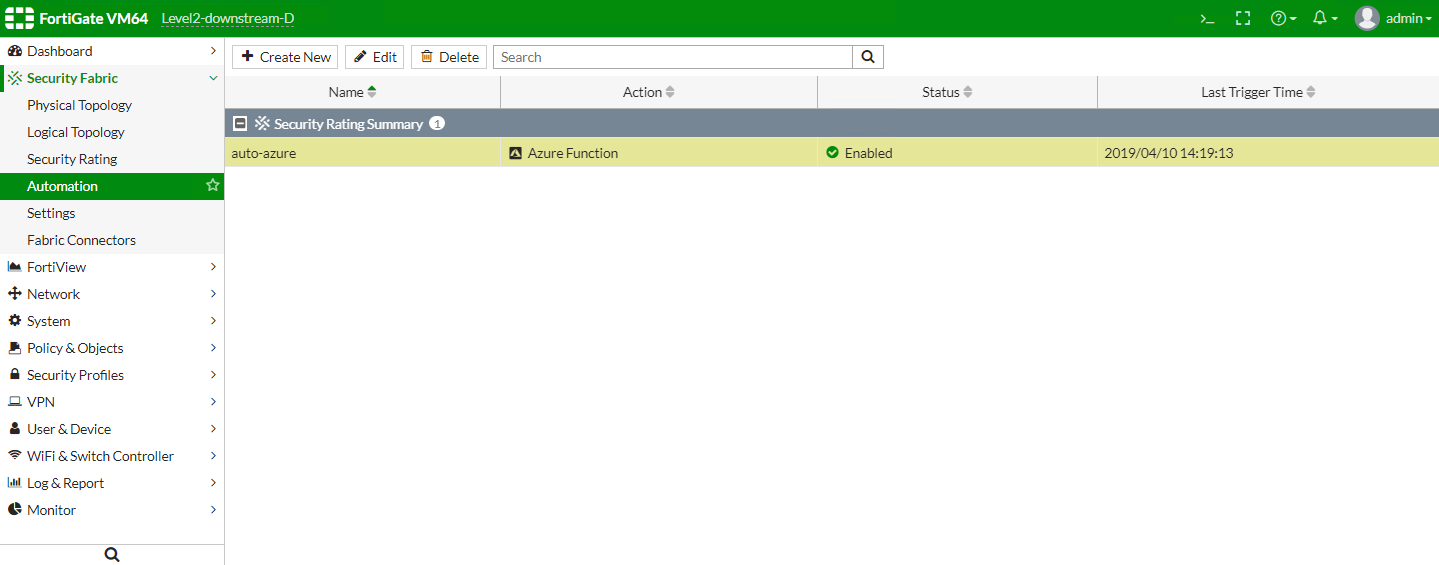The image size is (1439, 565).
Task: Sort by Status column sort arrows
Action: 968,92
